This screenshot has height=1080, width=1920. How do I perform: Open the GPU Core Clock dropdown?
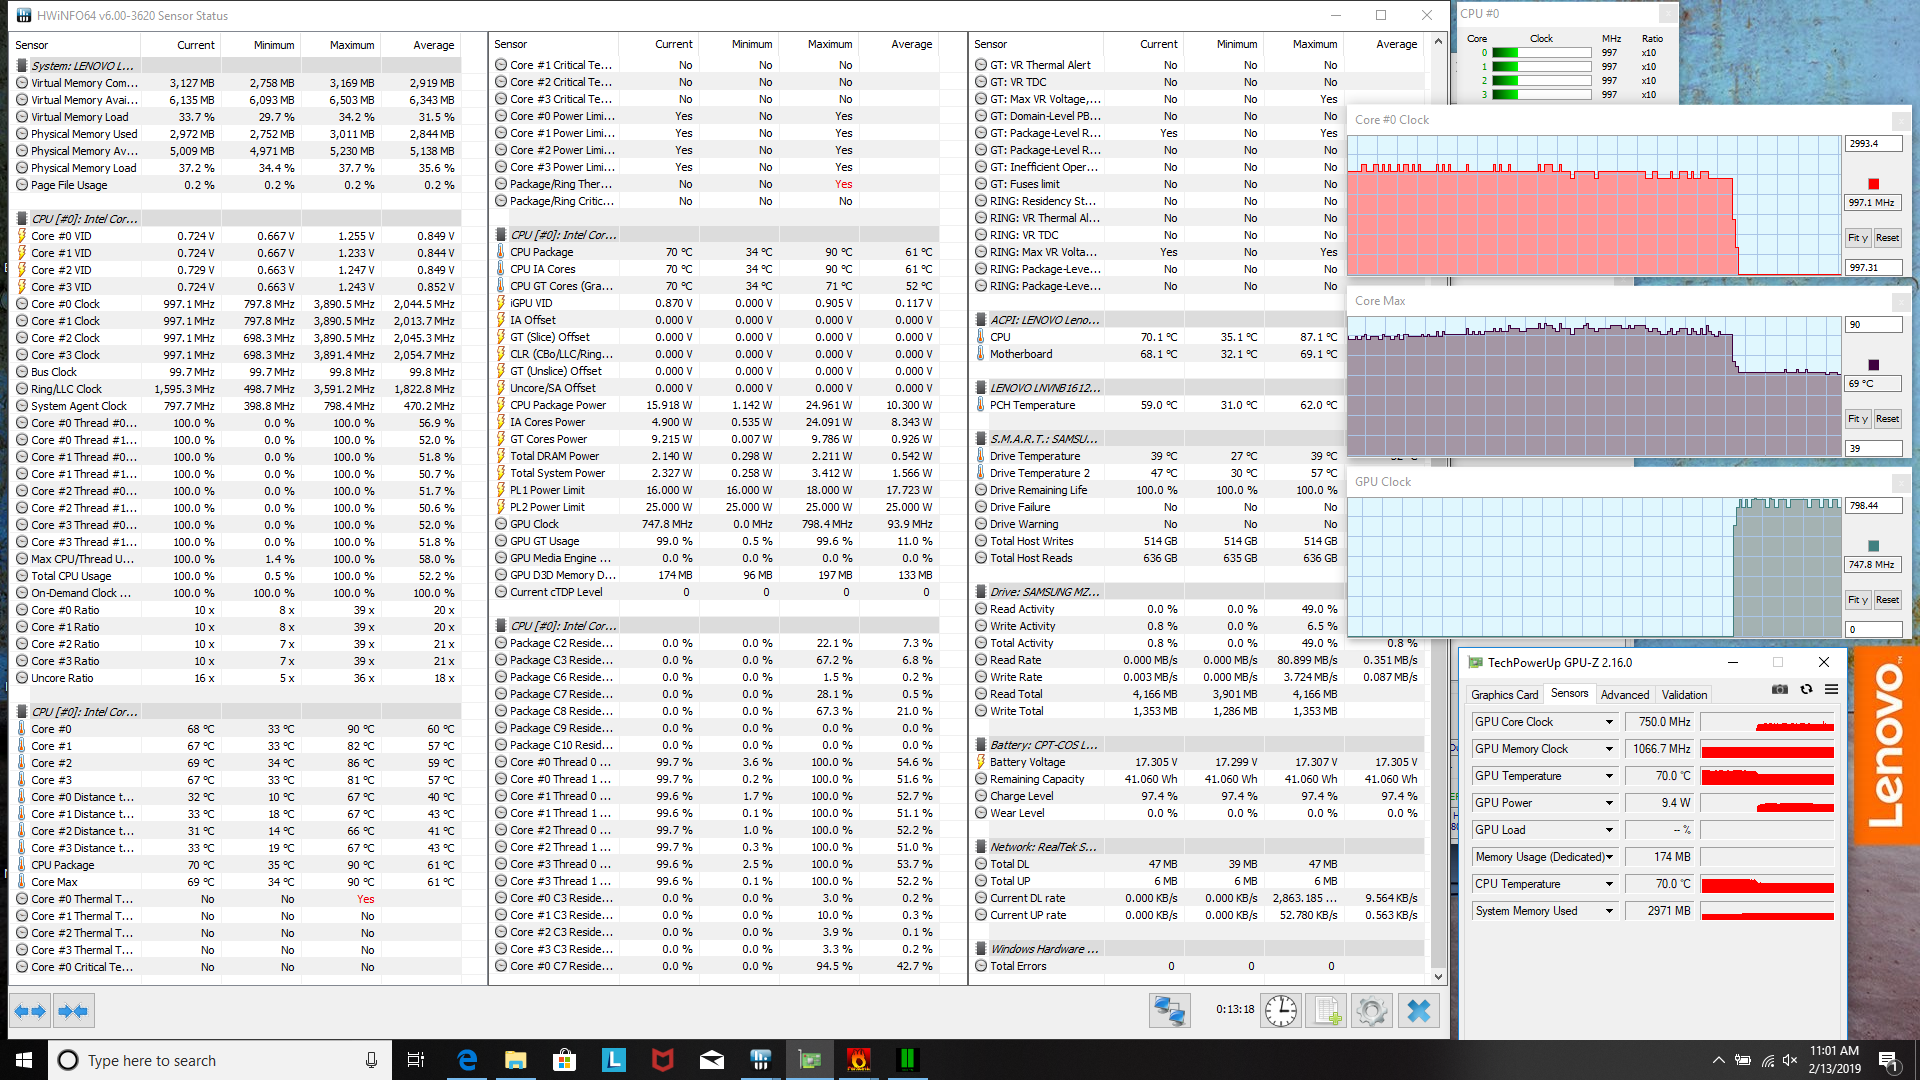1609,722
